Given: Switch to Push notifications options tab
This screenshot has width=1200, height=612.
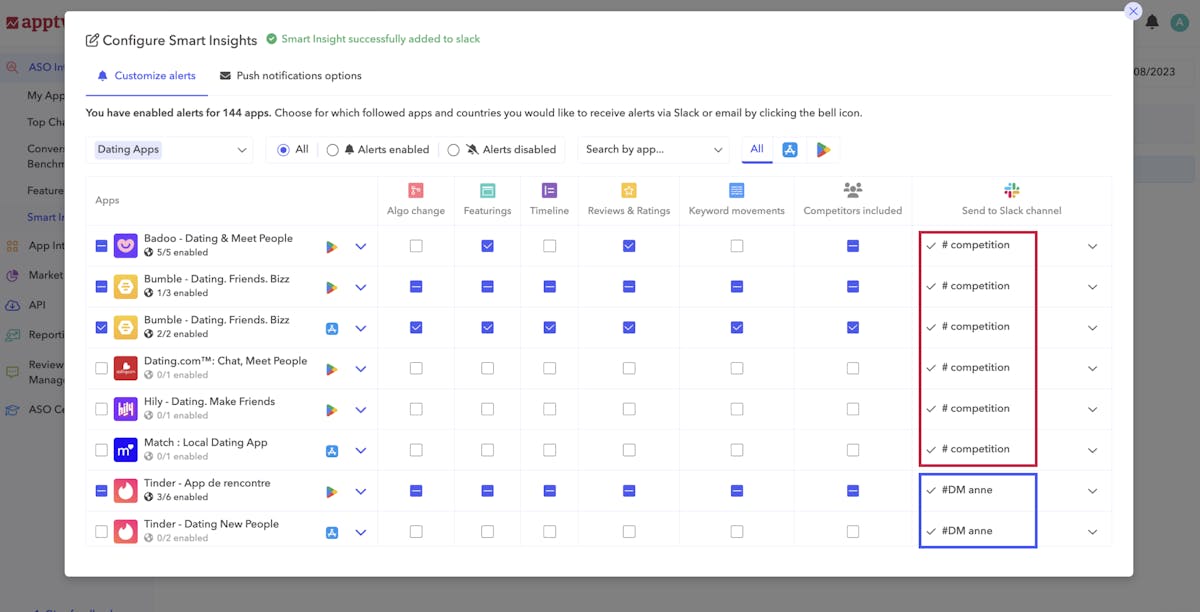Looking at the screenshot, I should pos(290,75).
